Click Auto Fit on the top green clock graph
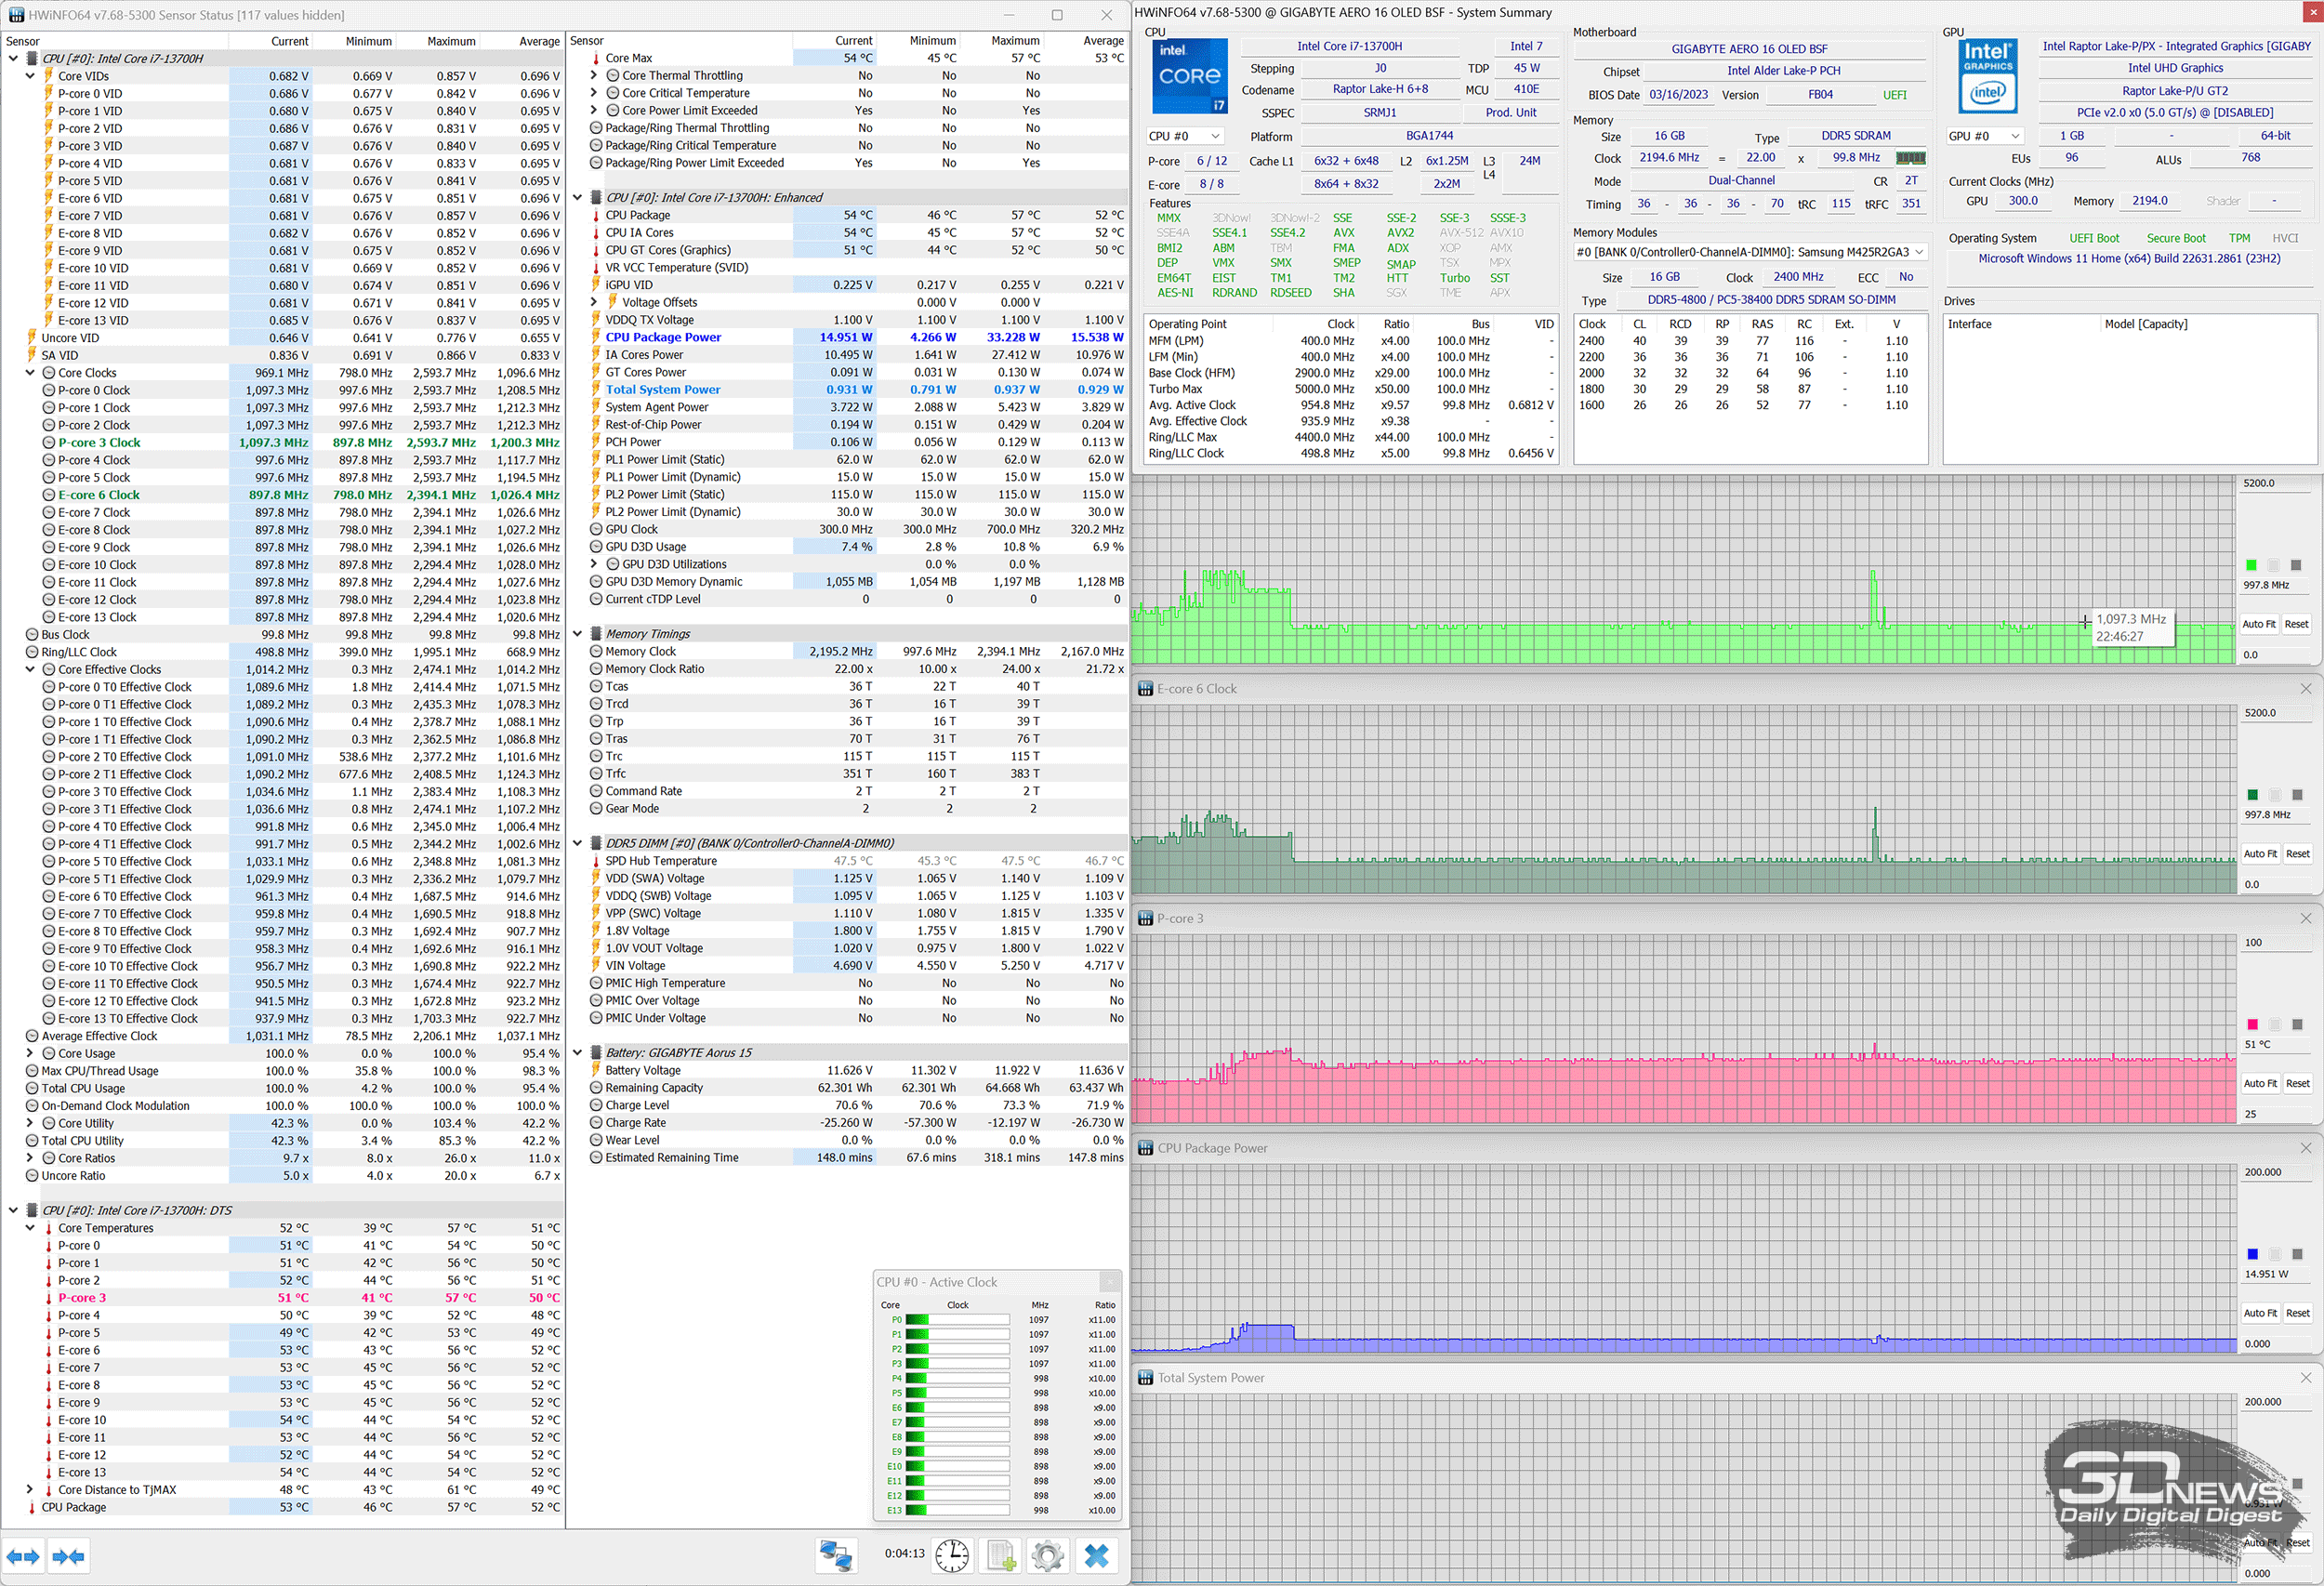The height and width of the screenshot is (1586, 2324). [2258, 624]
